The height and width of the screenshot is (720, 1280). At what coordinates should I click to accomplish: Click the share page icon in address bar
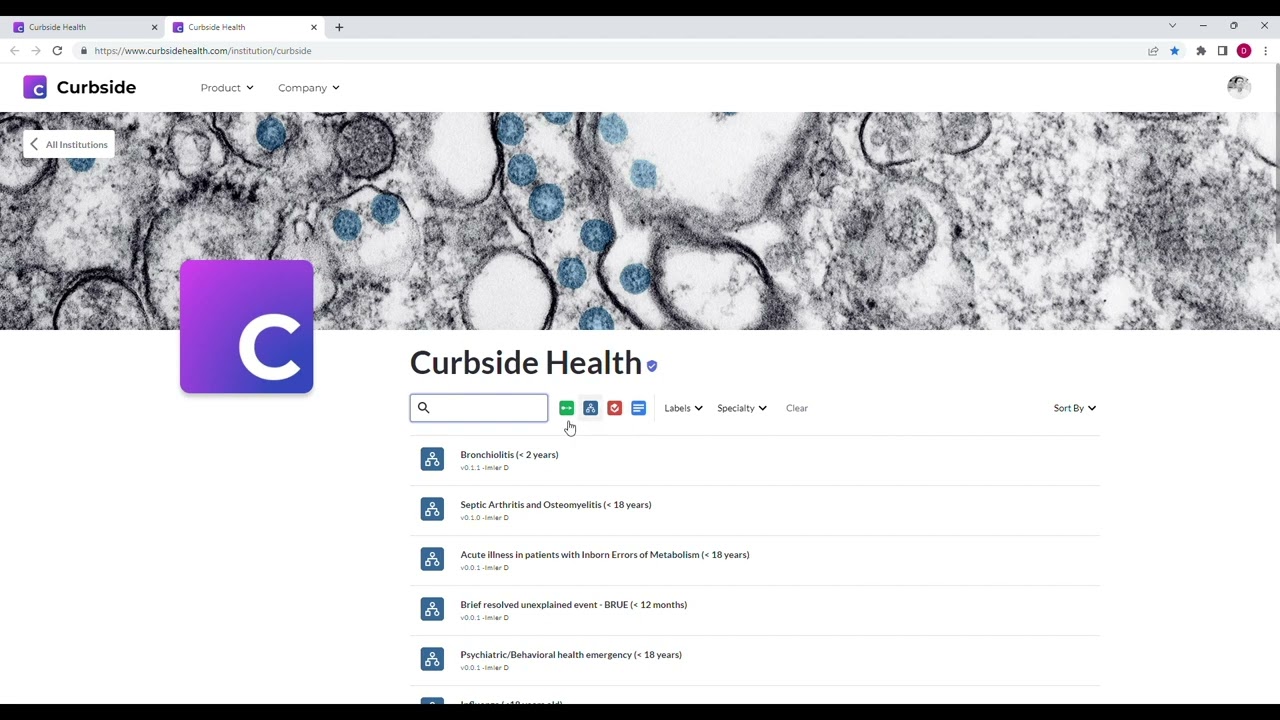pos(1153,51)
